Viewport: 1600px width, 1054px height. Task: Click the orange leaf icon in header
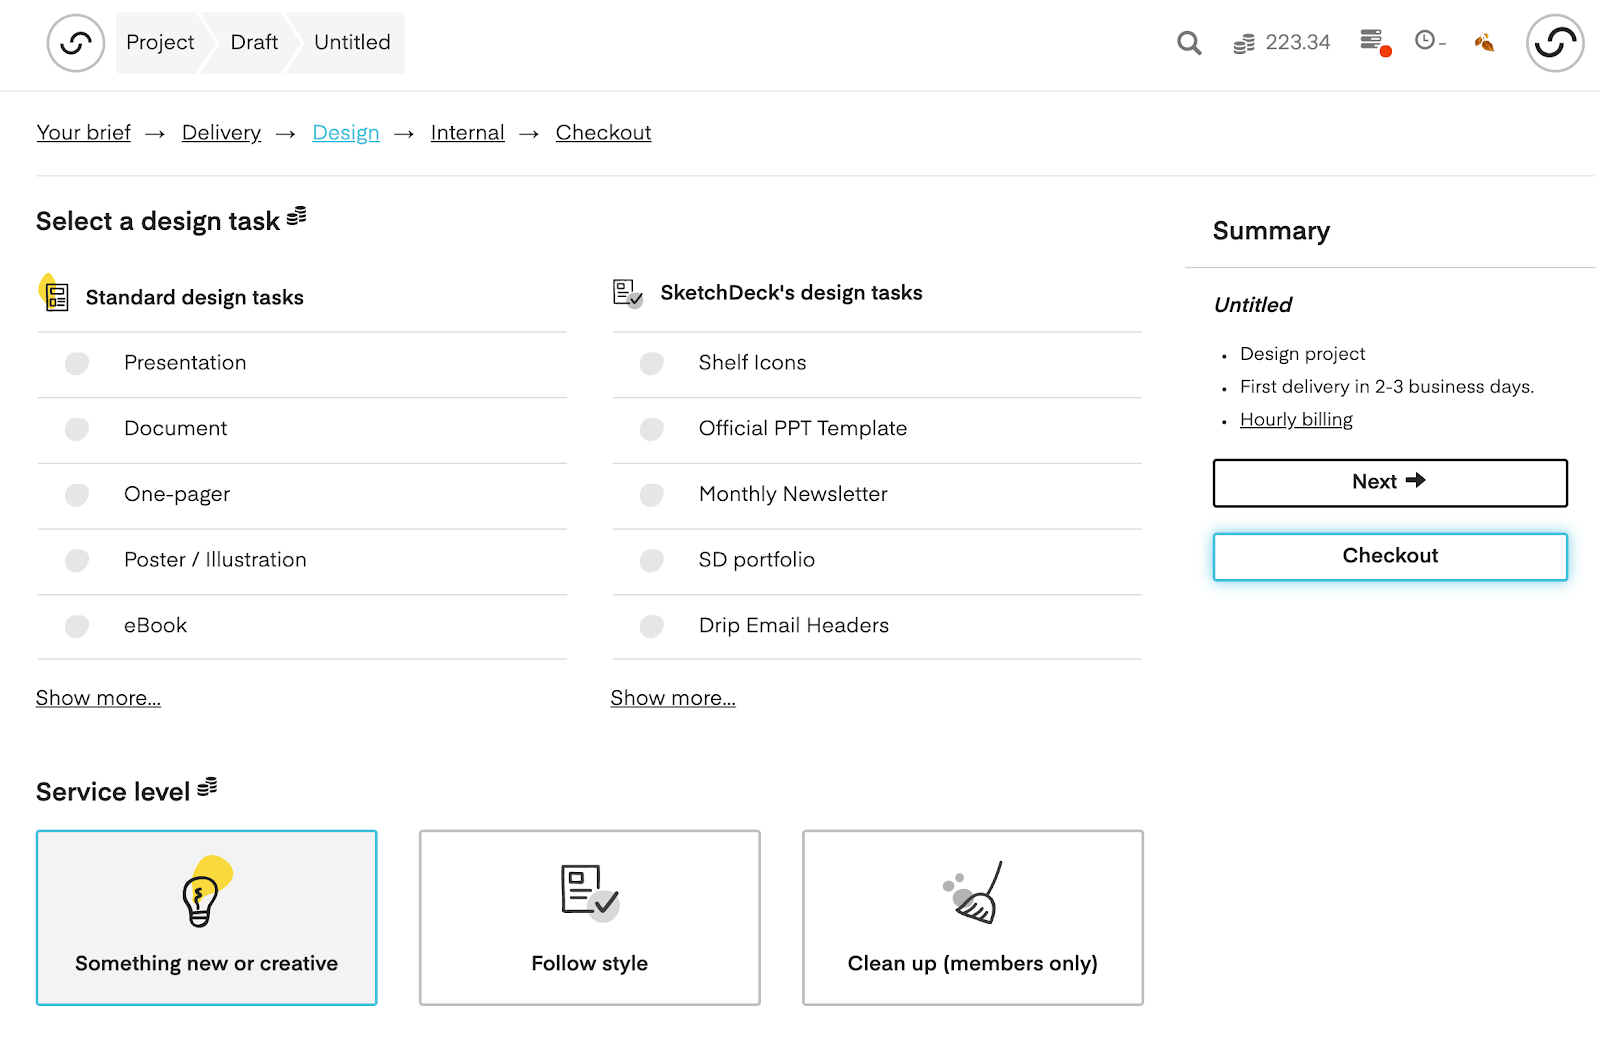1484,42
